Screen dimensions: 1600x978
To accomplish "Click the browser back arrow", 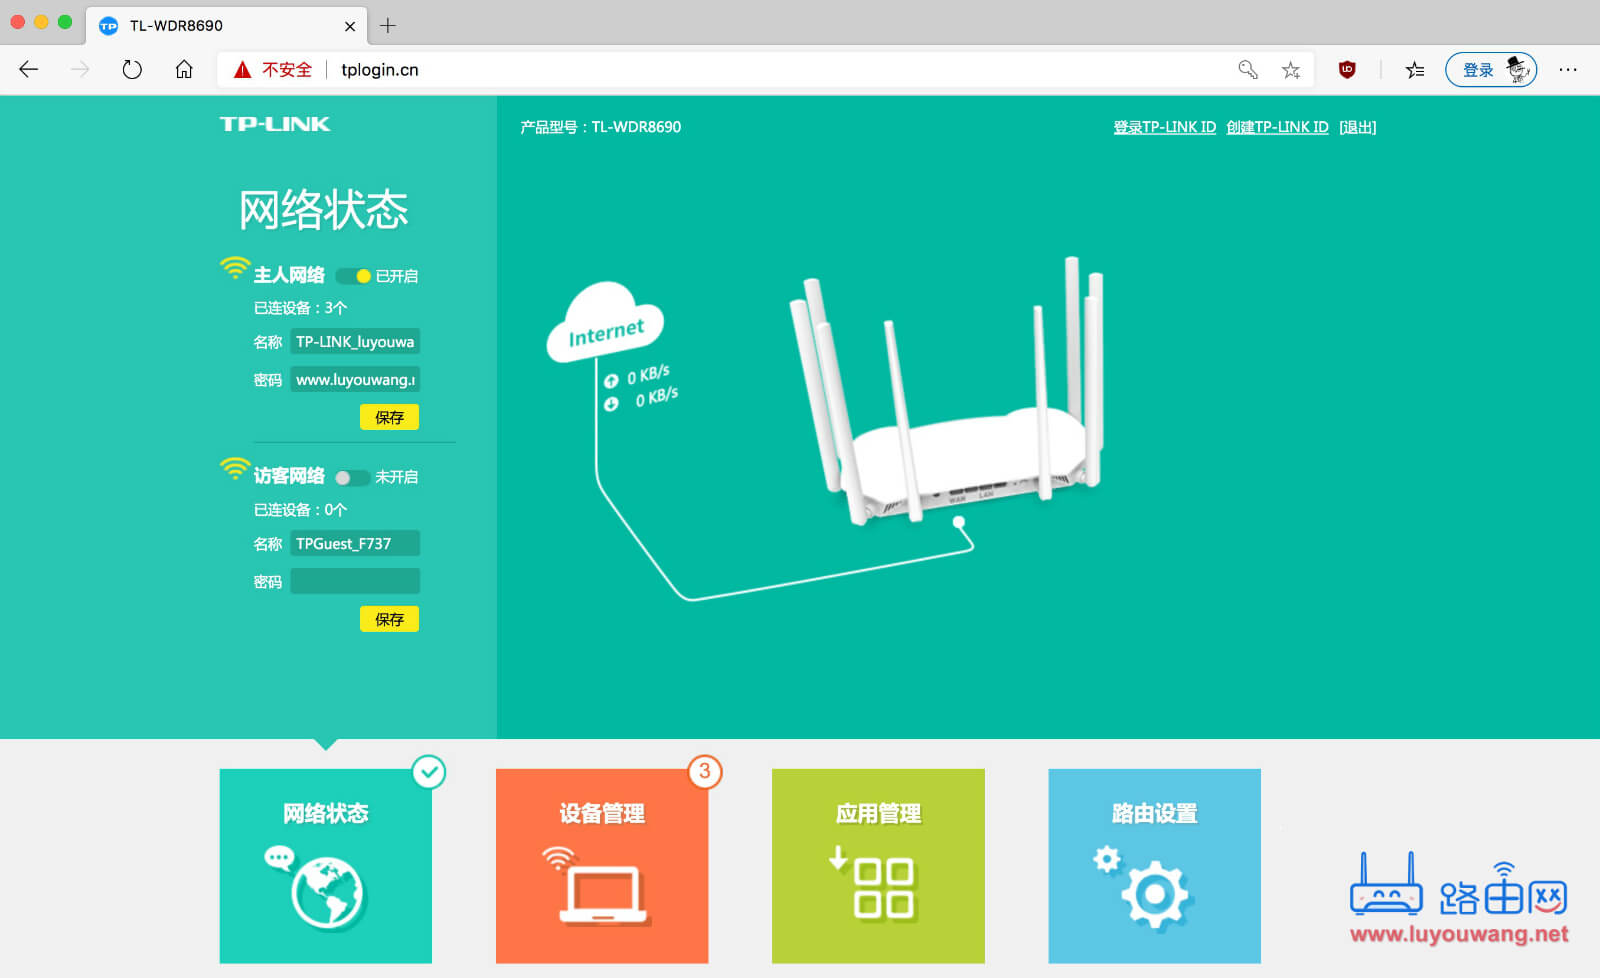I will pyautogui.click(x=29, y=69).
